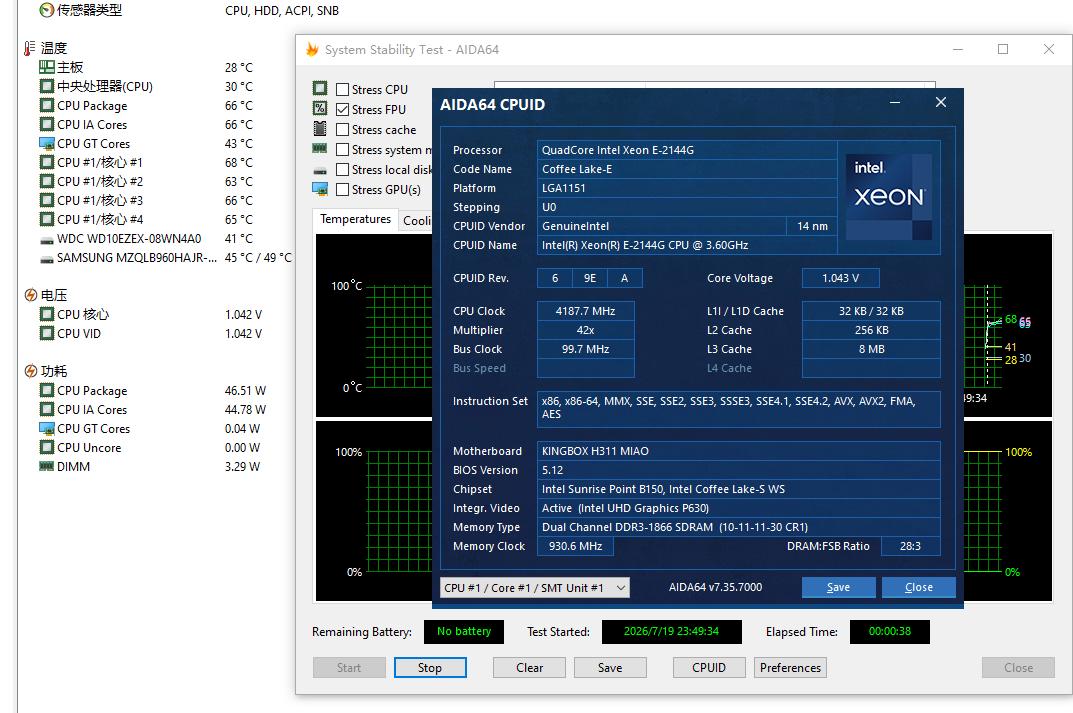
Task: Click the AIDA64 flame icon in title bar
Action: [313, 49]
